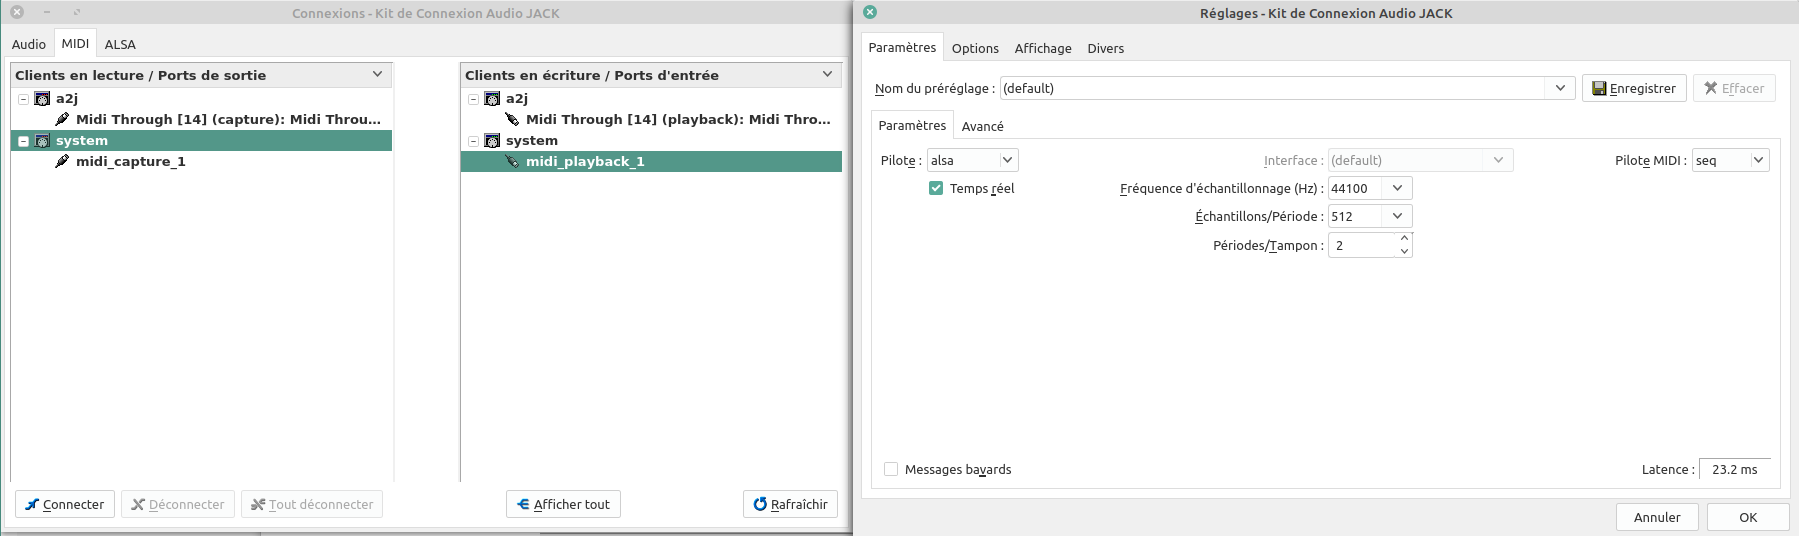
Task: Click plug icon of midi_capture_1 port
Action: click(x=62, y=161)
